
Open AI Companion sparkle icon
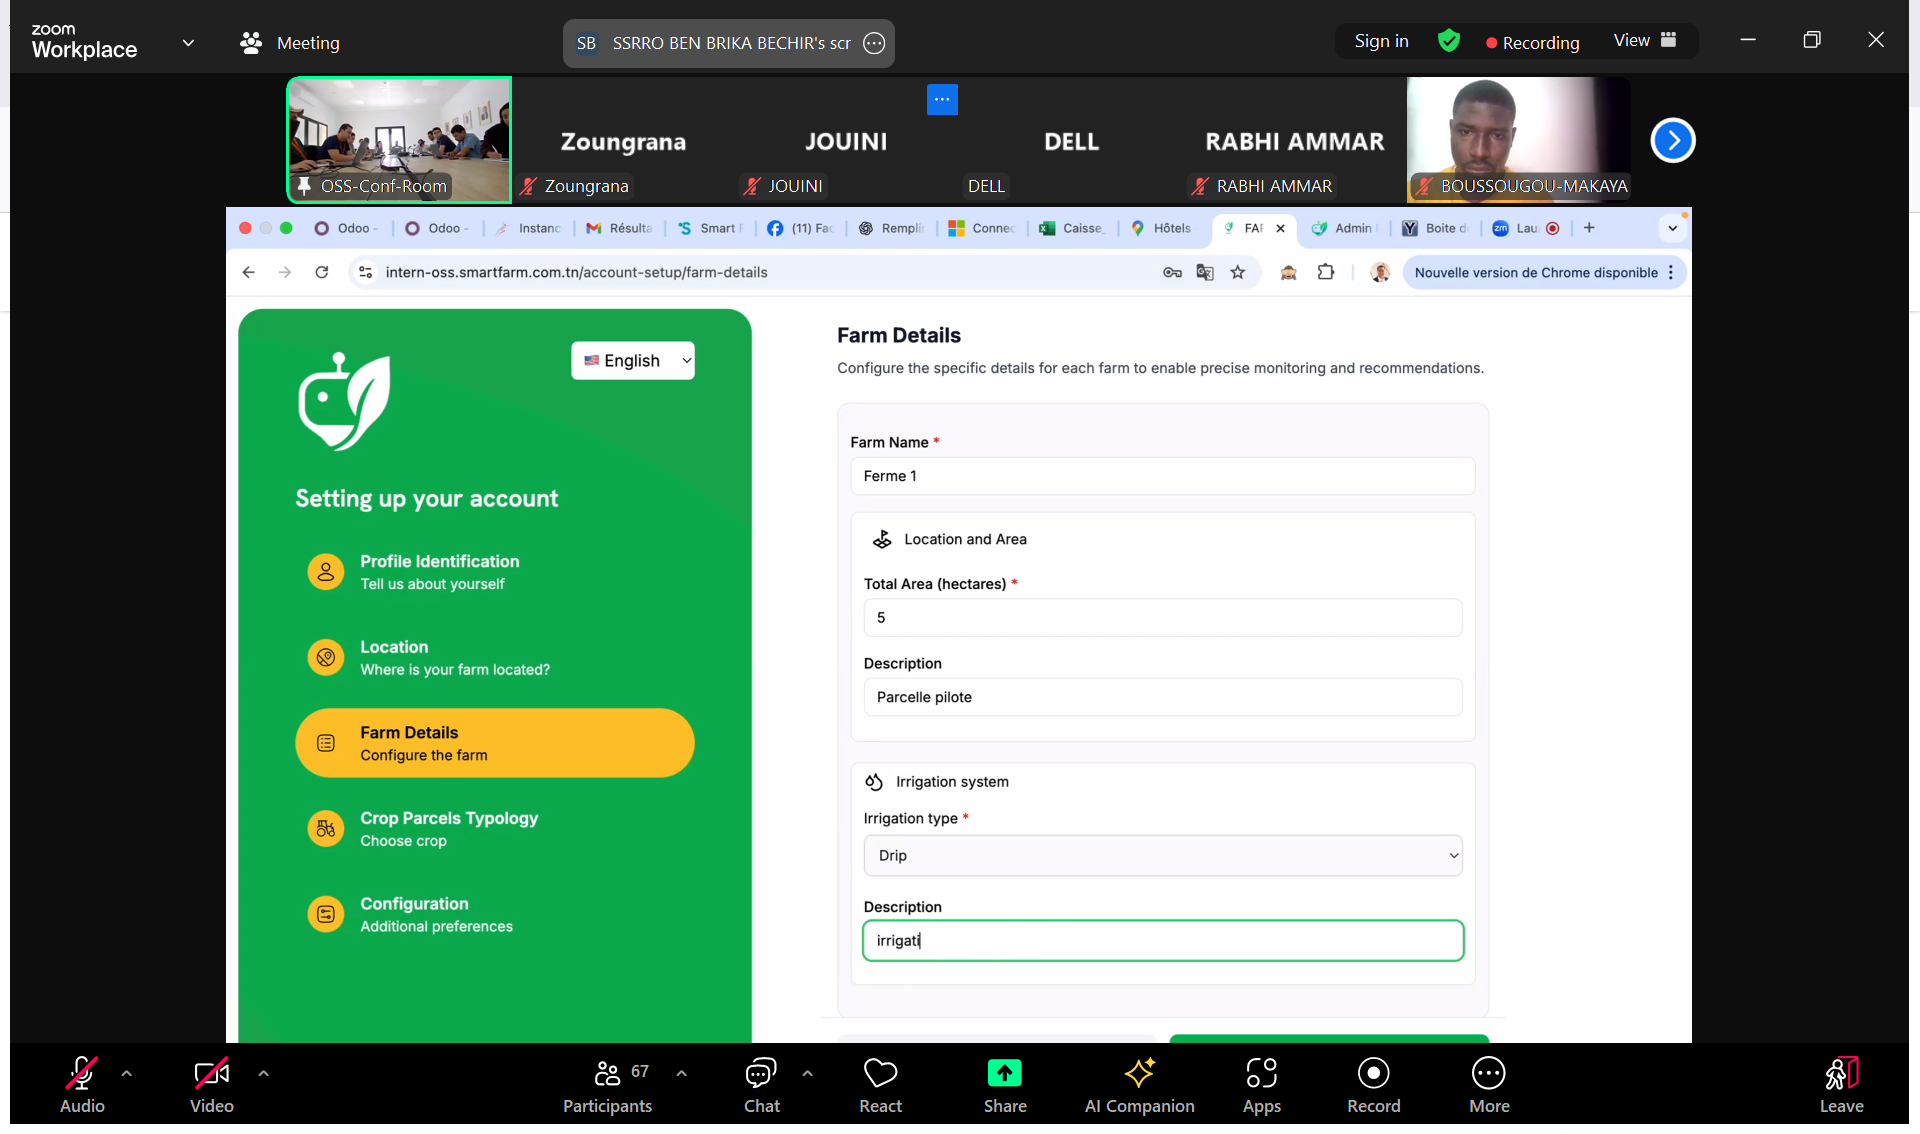tap(1139, 1074)
